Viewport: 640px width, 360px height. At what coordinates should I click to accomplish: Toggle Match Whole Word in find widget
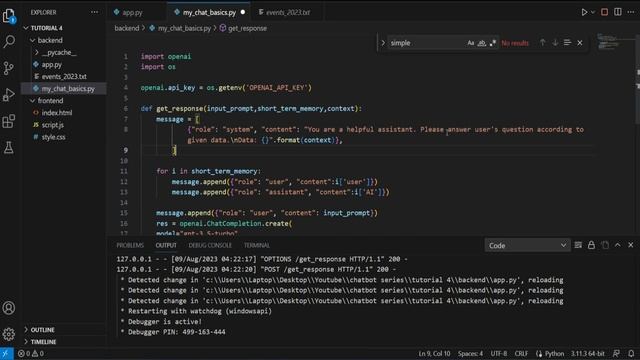click(x=482, y=43)
